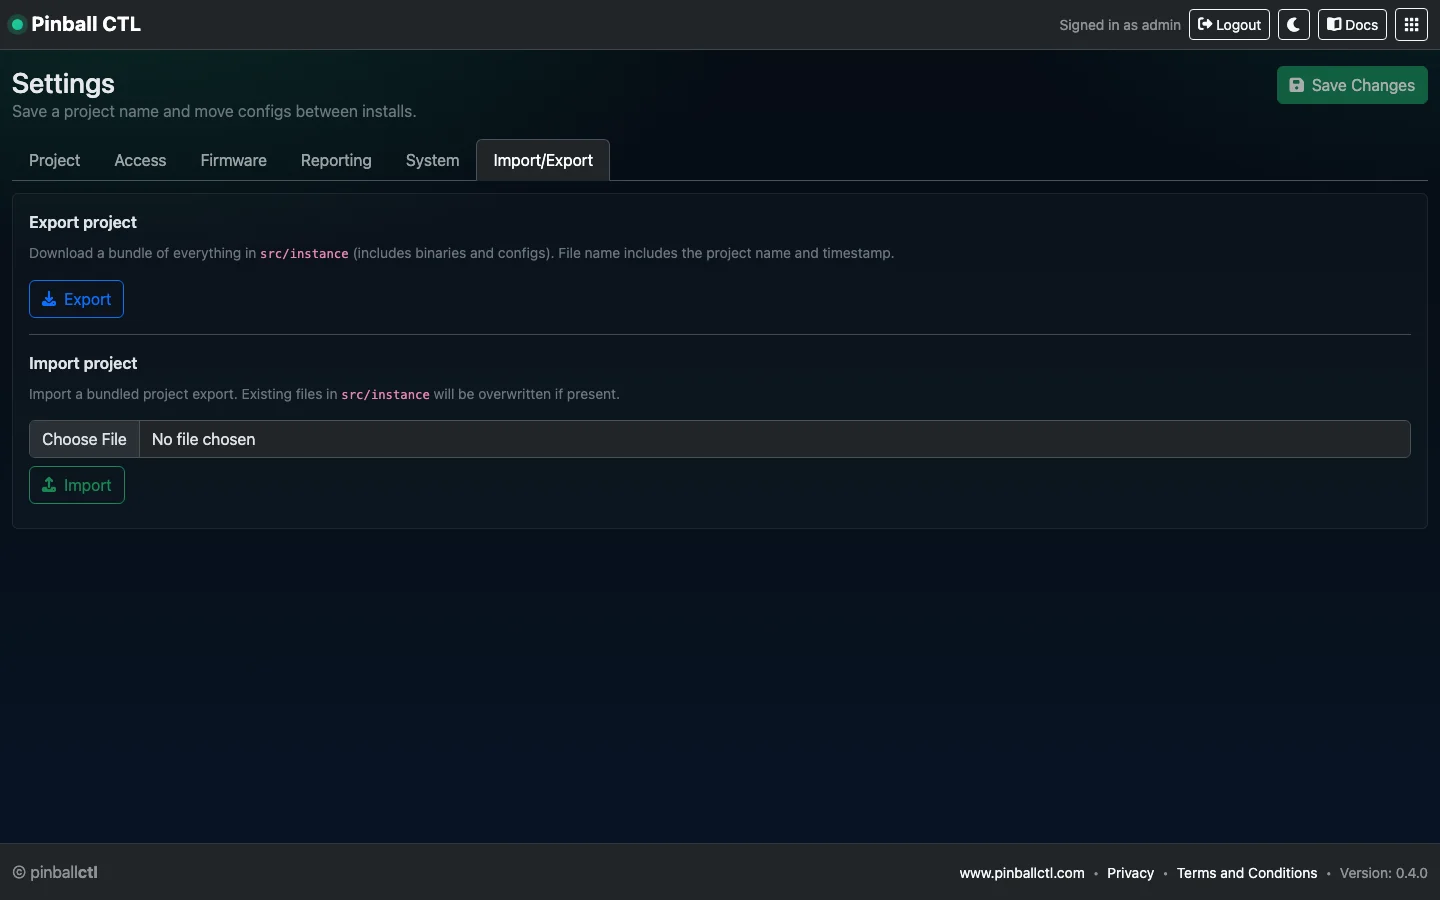Open the Access tab
Image resolution: width=1440 pixels, height=900 pixels.
(x=140, y=160)
